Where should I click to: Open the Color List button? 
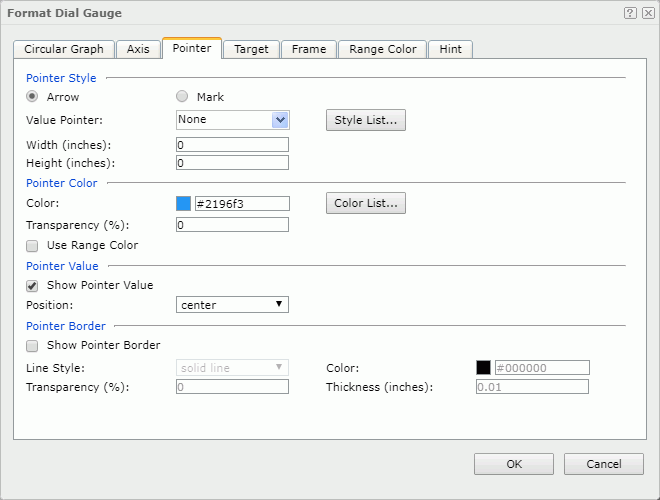pos(365,203)
